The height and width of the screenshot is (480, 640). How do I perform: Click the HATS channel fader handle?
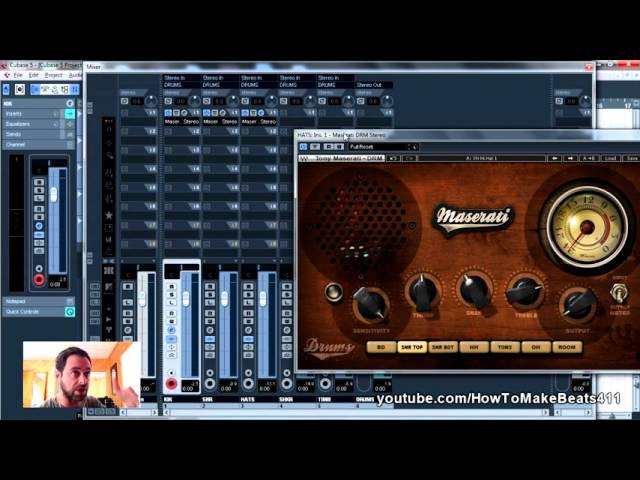[x=262, y=298]
